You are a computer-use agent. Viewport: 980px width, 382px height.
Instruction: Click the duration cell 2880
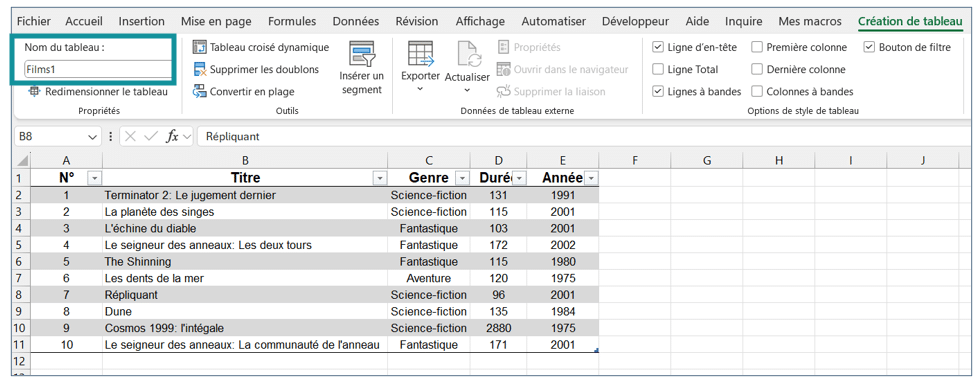[x=499, y=328]
